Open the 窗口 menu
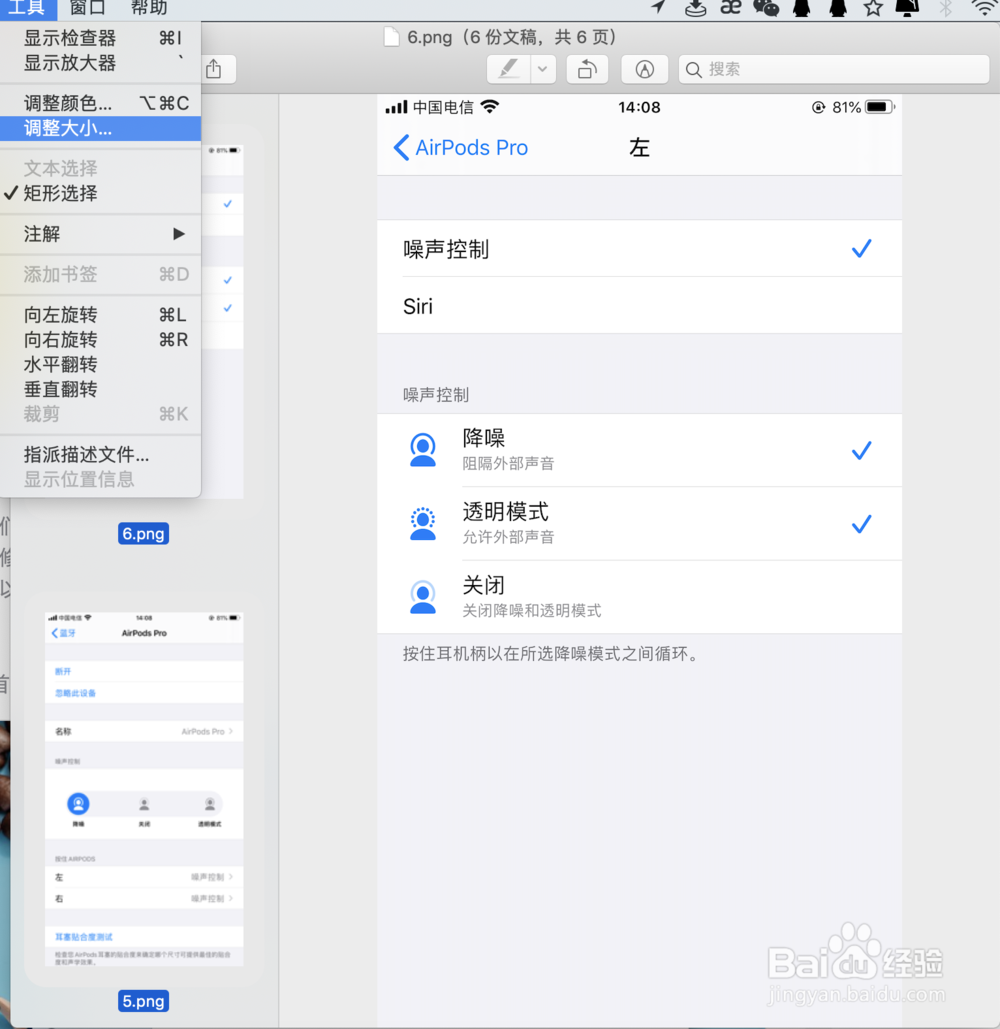The width and height of the screenshot is (1000, 1029). 87,8
